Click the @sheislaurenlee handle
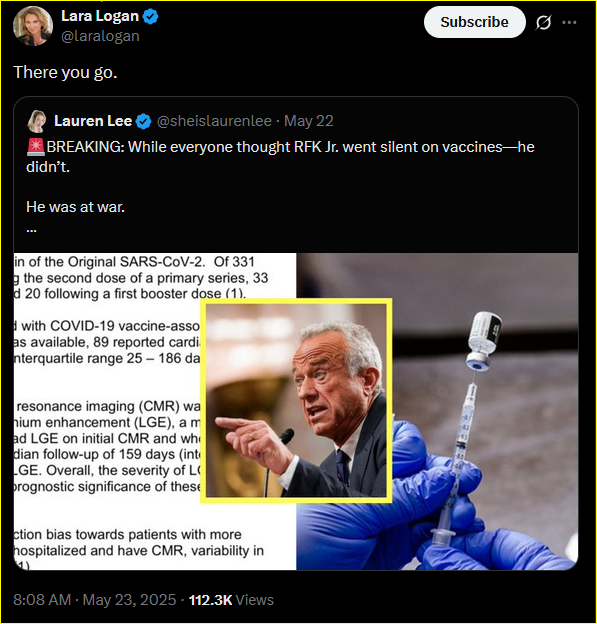The height and width of the screenshot is (624, 597). pyautogui.click(x=214, y=121)
